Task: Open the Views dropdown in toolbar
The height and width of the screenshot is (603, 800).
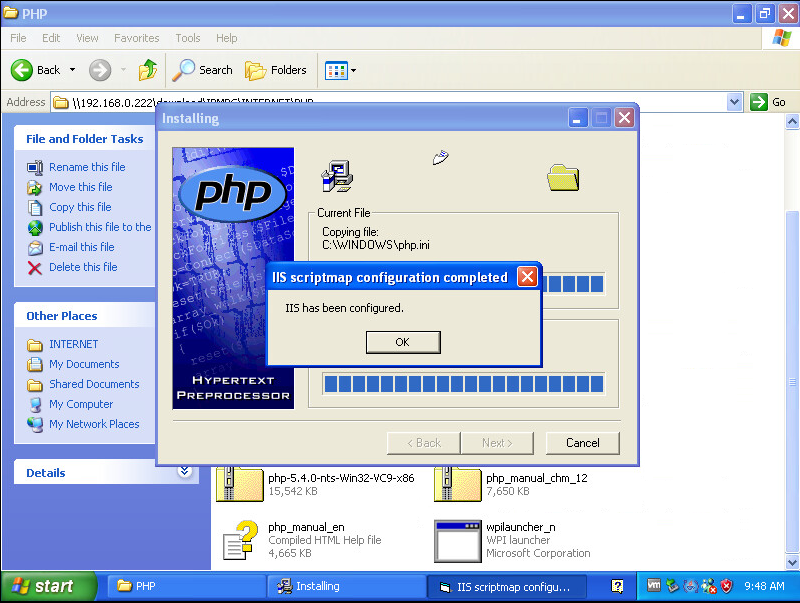Action: pos(340,70)
